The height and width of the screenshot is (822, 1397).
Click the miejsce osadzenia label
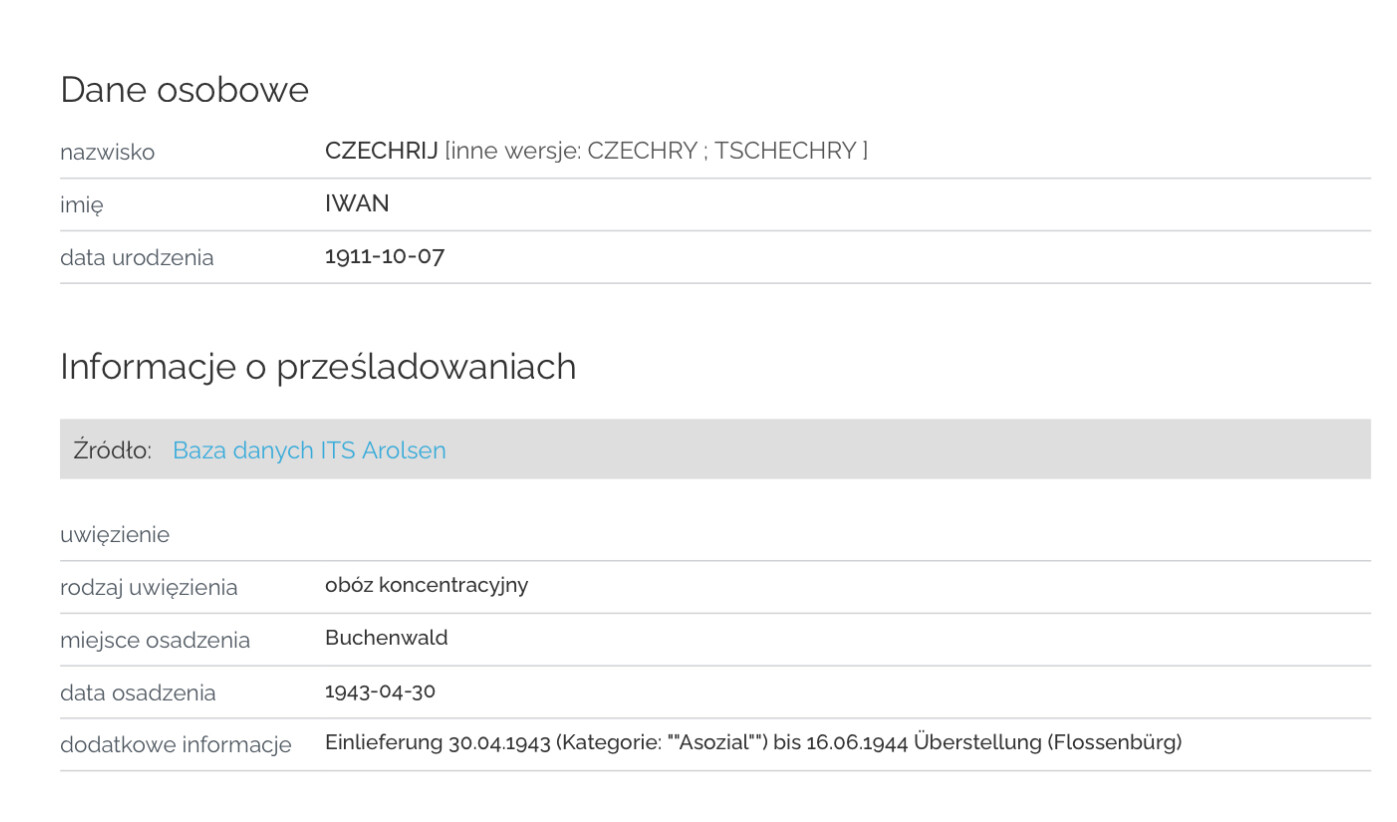pyautogui.click(x=155, y=640)
